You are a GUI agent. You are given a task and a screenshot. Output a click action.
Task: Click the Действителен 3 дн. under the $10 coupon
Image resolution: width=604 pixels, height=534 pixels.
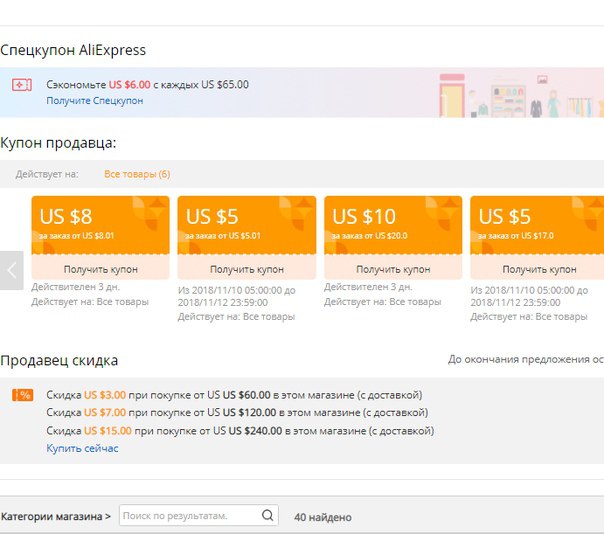(x=368, y=287)
